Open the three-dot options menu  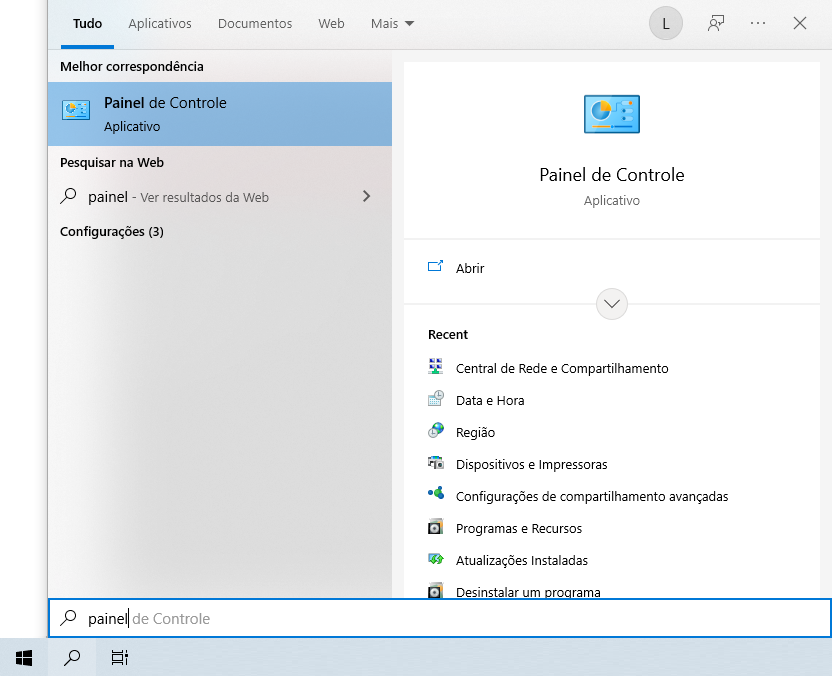(x=758, y=23)
